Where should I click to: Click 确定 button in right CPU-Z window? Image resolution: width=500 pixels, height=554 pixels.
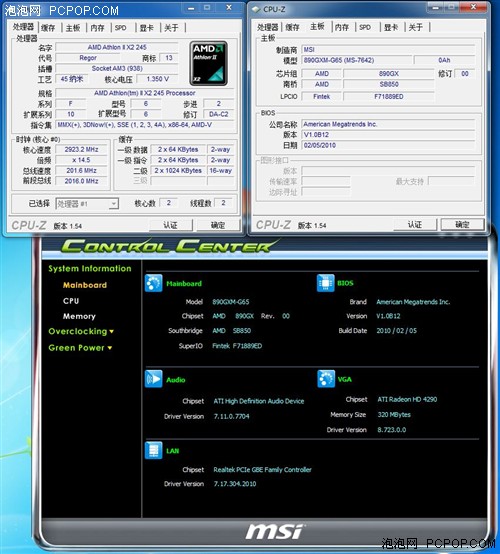pyautogui.click(x=462, y=225)
